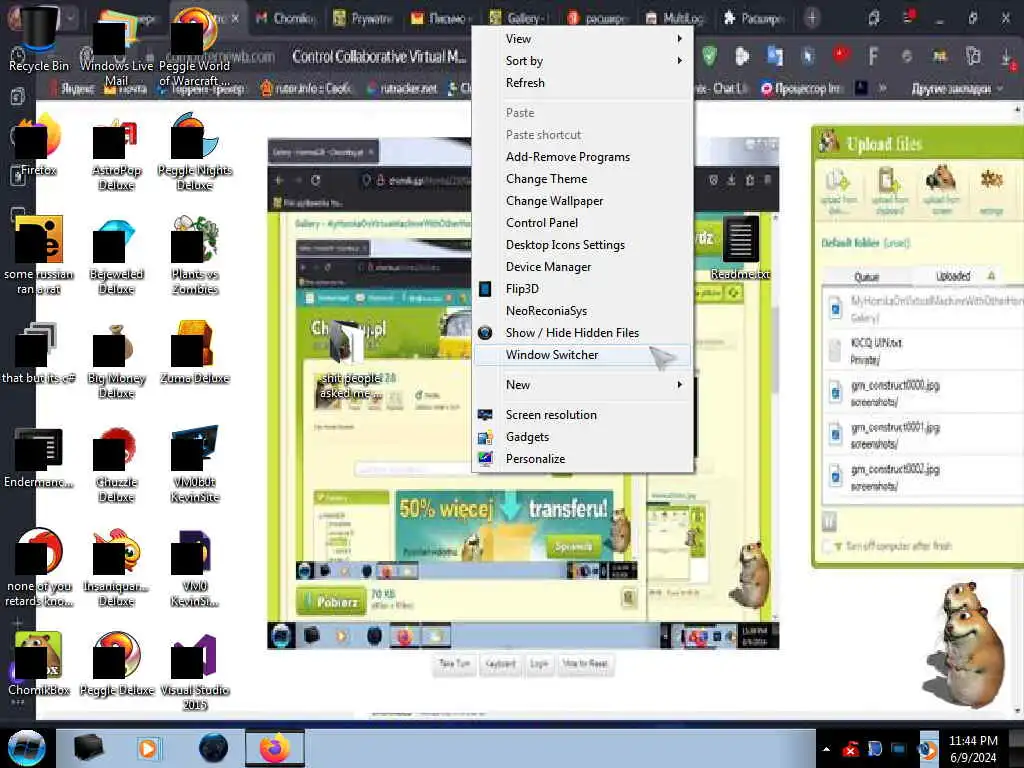Select the 'some russian ran a rat' icon

pyautogui.click(x=39, y=255)
